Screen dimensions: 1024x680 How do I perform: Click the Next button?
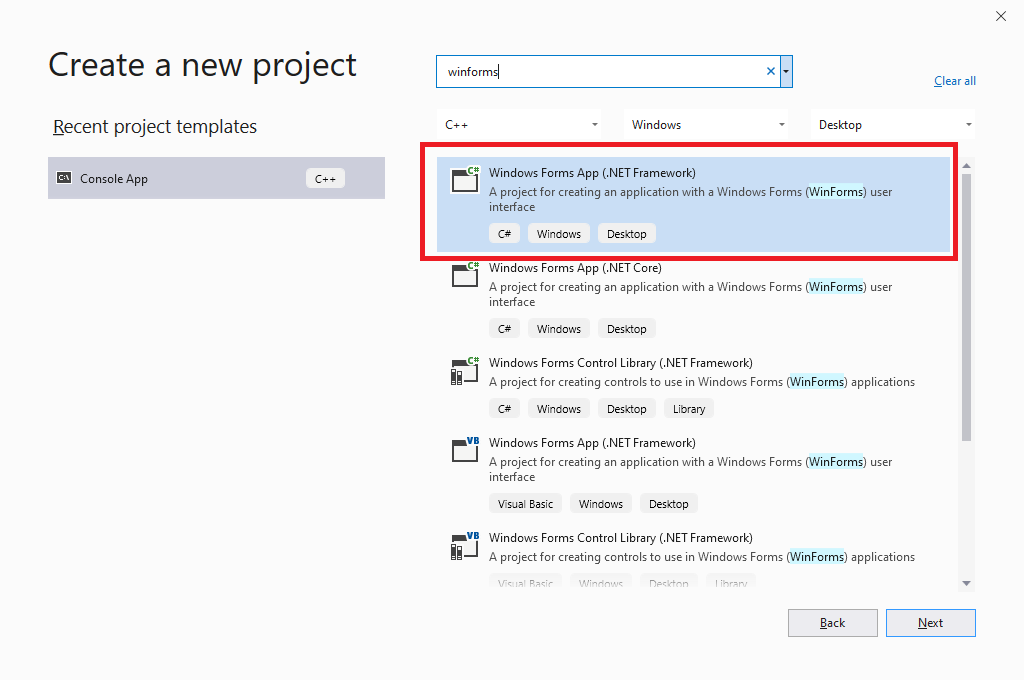[931, 623]
